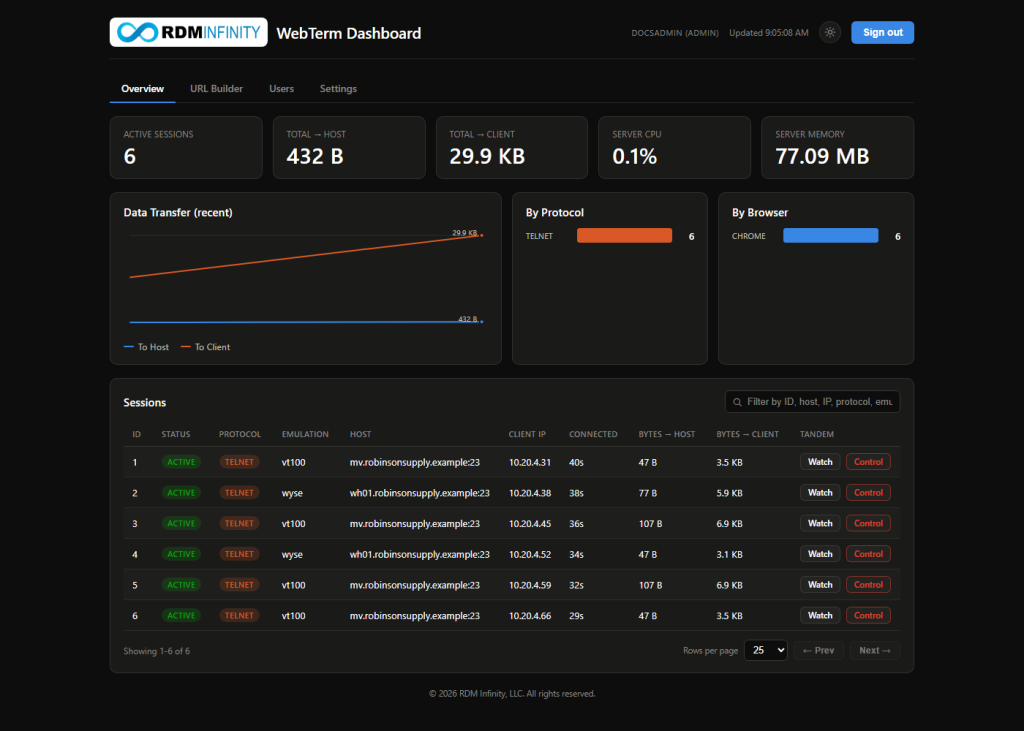Click client IP 10.20.4.31
1024x731 pixels.
[x=530, y=462]
